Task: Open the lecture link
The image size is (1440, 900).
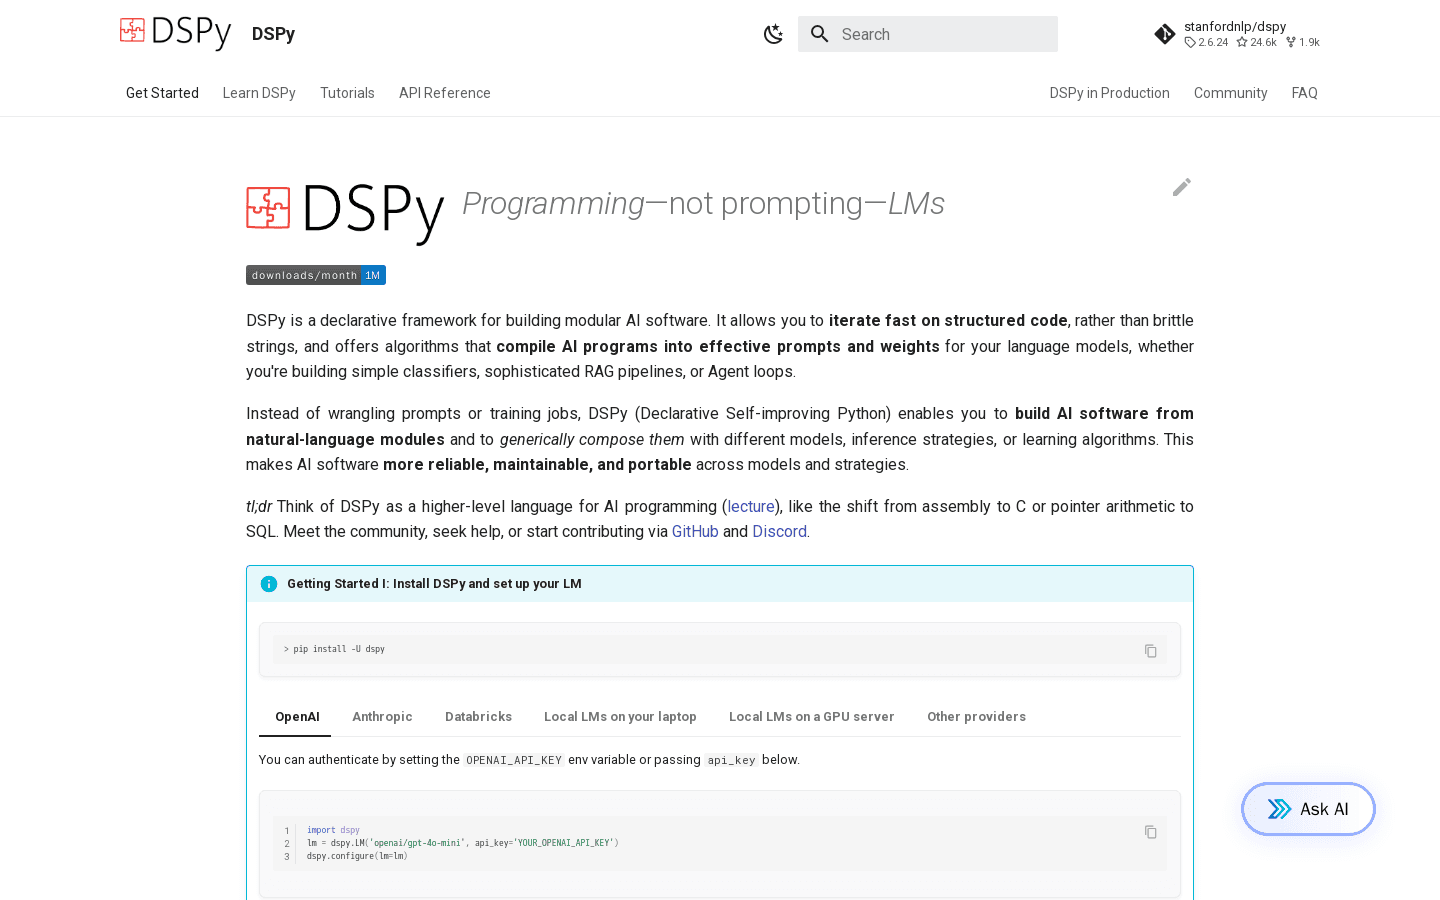Action: [750, 506]
